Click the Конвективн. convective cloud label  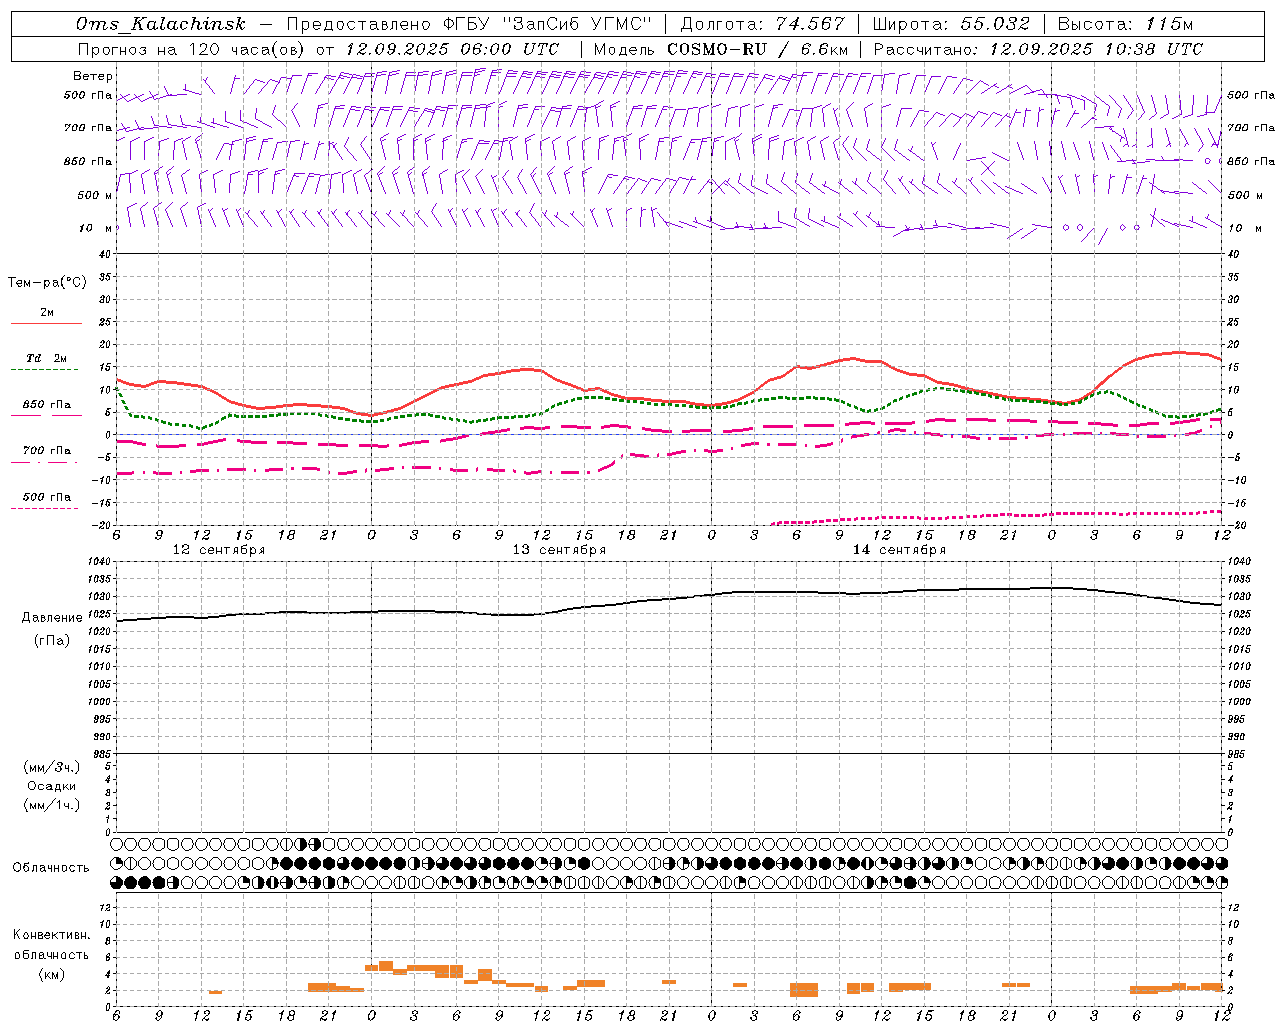52,935
